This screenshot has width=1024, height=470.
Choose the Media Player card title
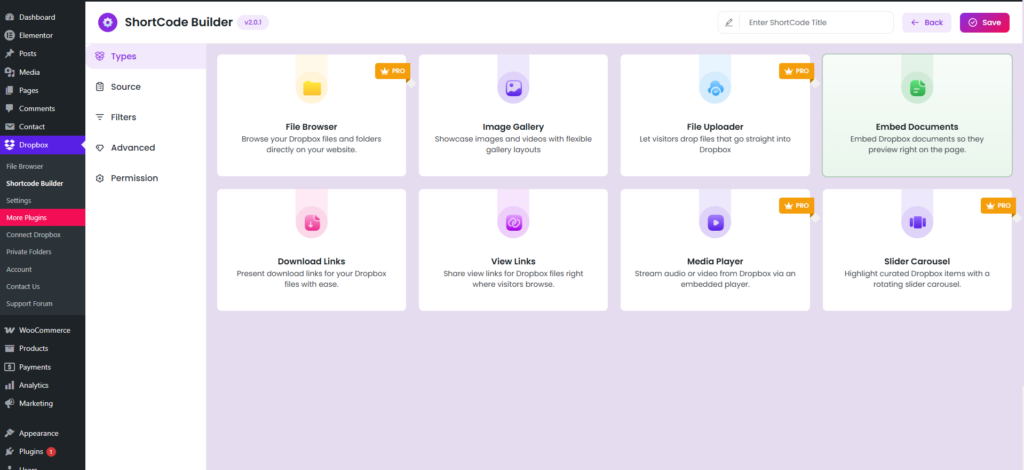715,261
